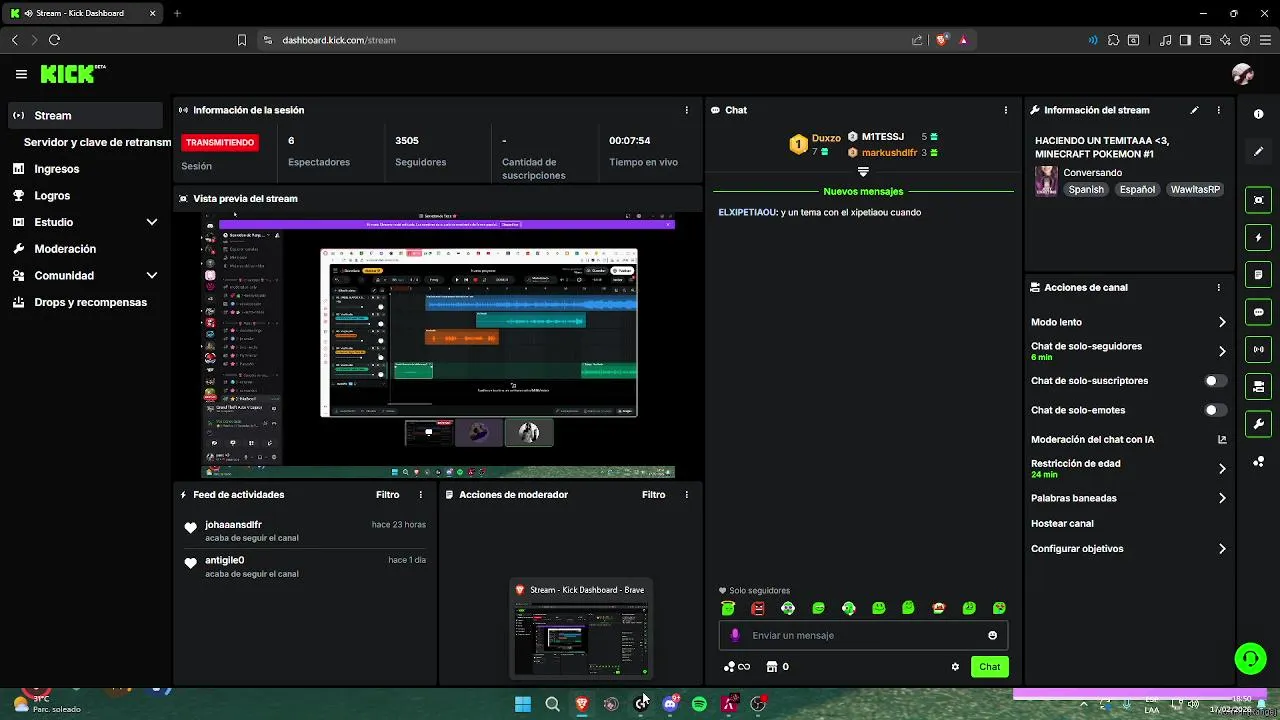Open the green headset support button
This screenshot has width=1280, height=720.
1250,658
